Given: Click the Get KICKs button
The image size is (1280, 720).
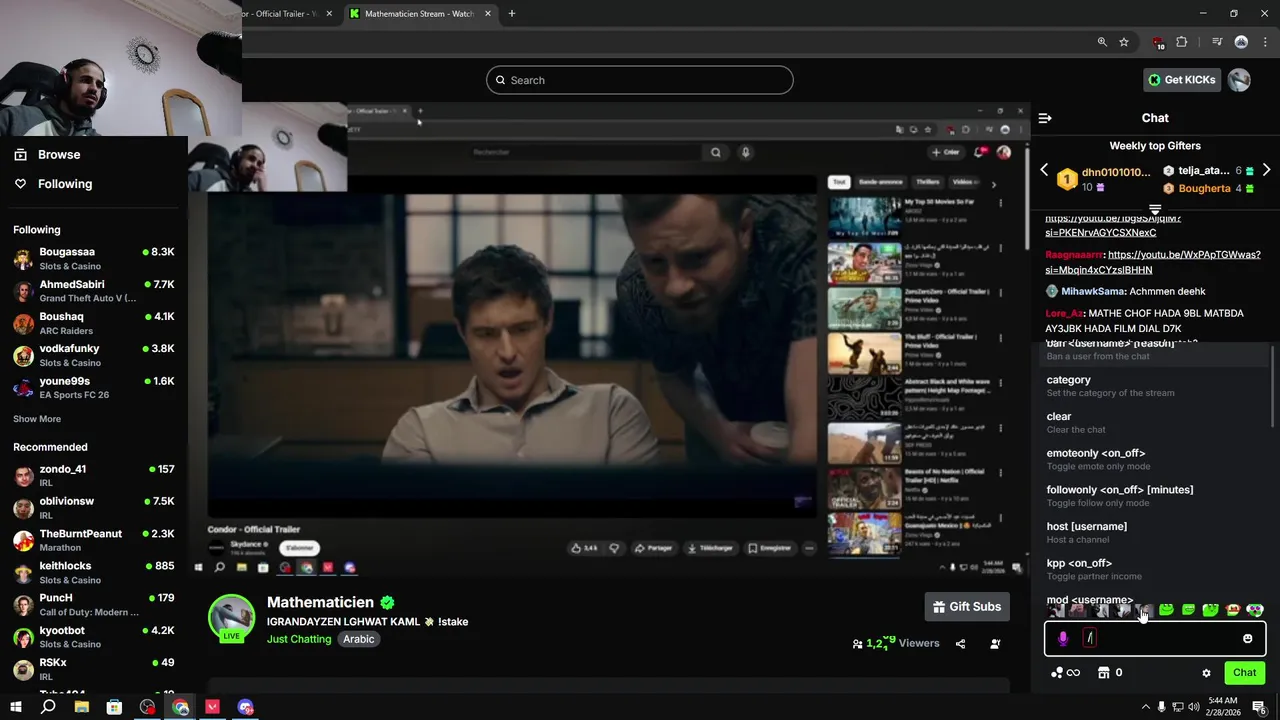Looking at the screenshot, I should pyautogui.click(x=1181, y=80).
